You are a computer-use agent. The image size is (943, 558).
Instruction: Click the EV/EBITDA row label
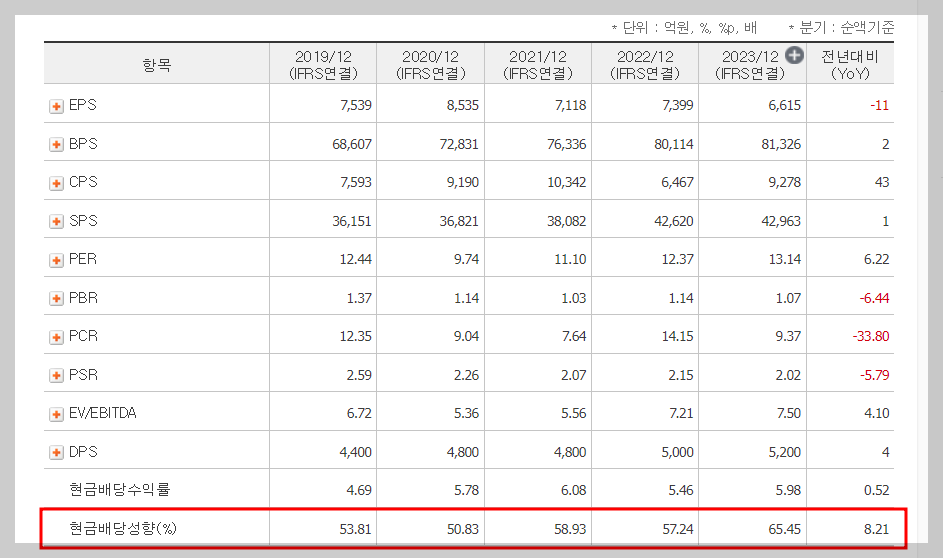tap(103, 413)
